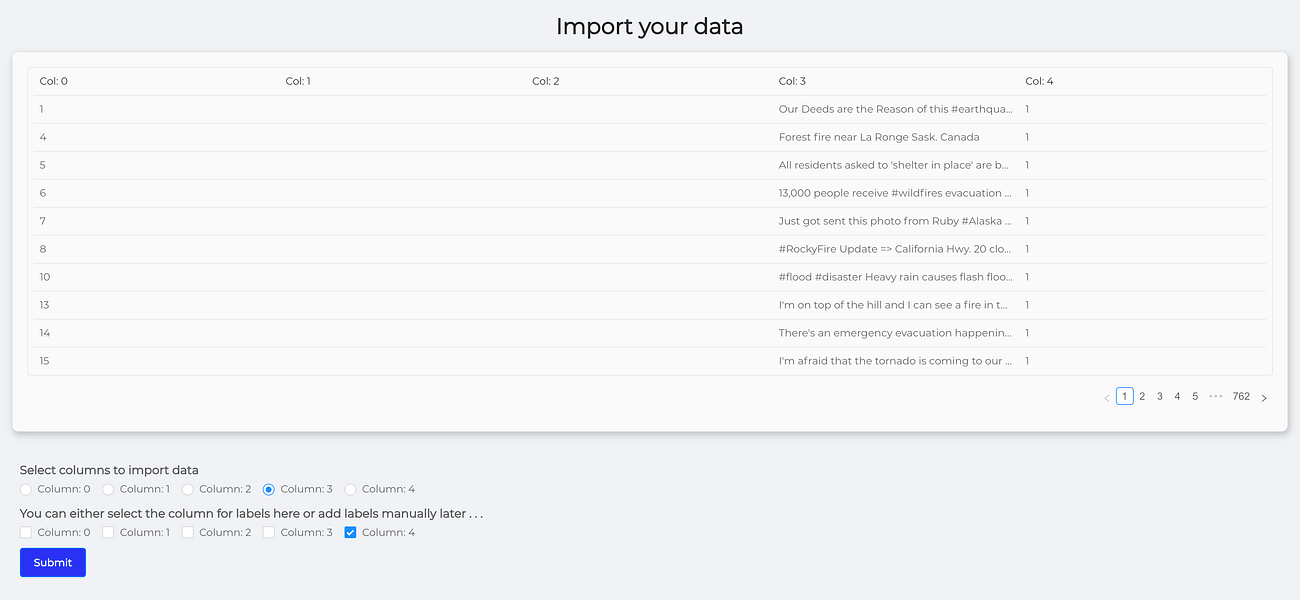Image resolution: width=1300 pixels, height=600 pixels.
Task: Select Column: 1 radio for data import
Action: [108, 489]
